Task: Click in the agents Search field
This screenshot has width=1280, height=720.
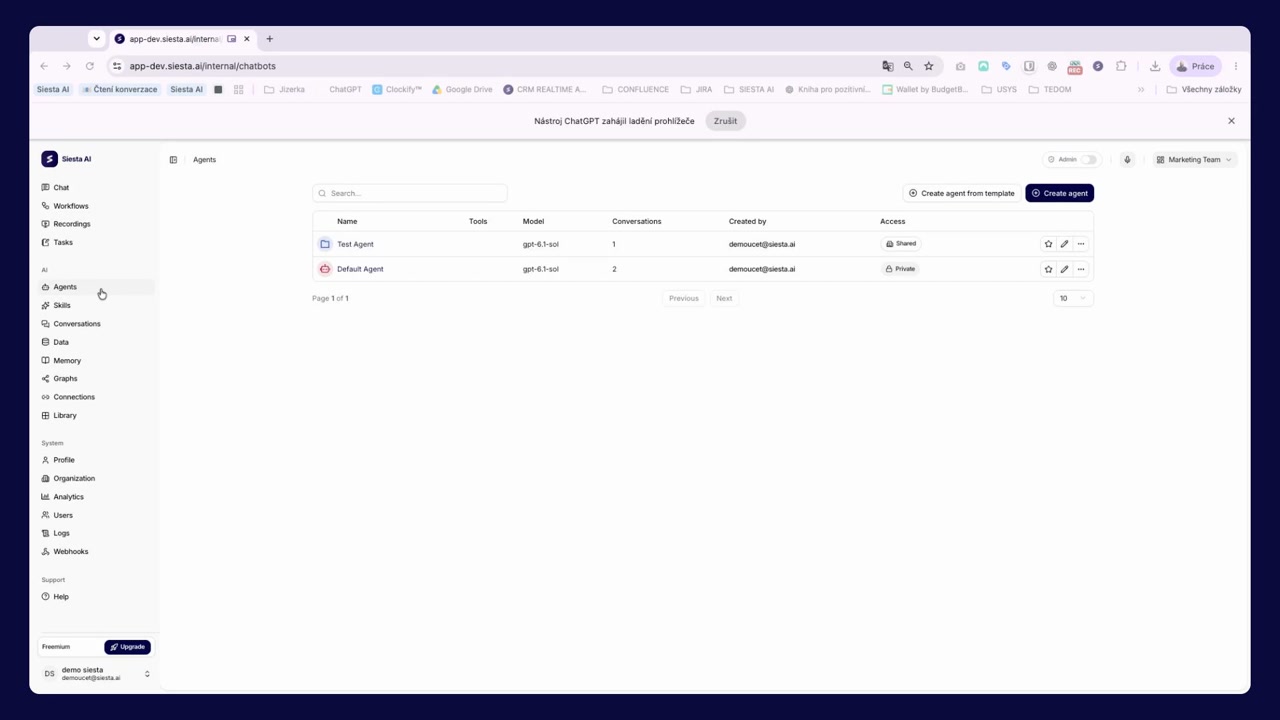Action: (x=410, y=193)
